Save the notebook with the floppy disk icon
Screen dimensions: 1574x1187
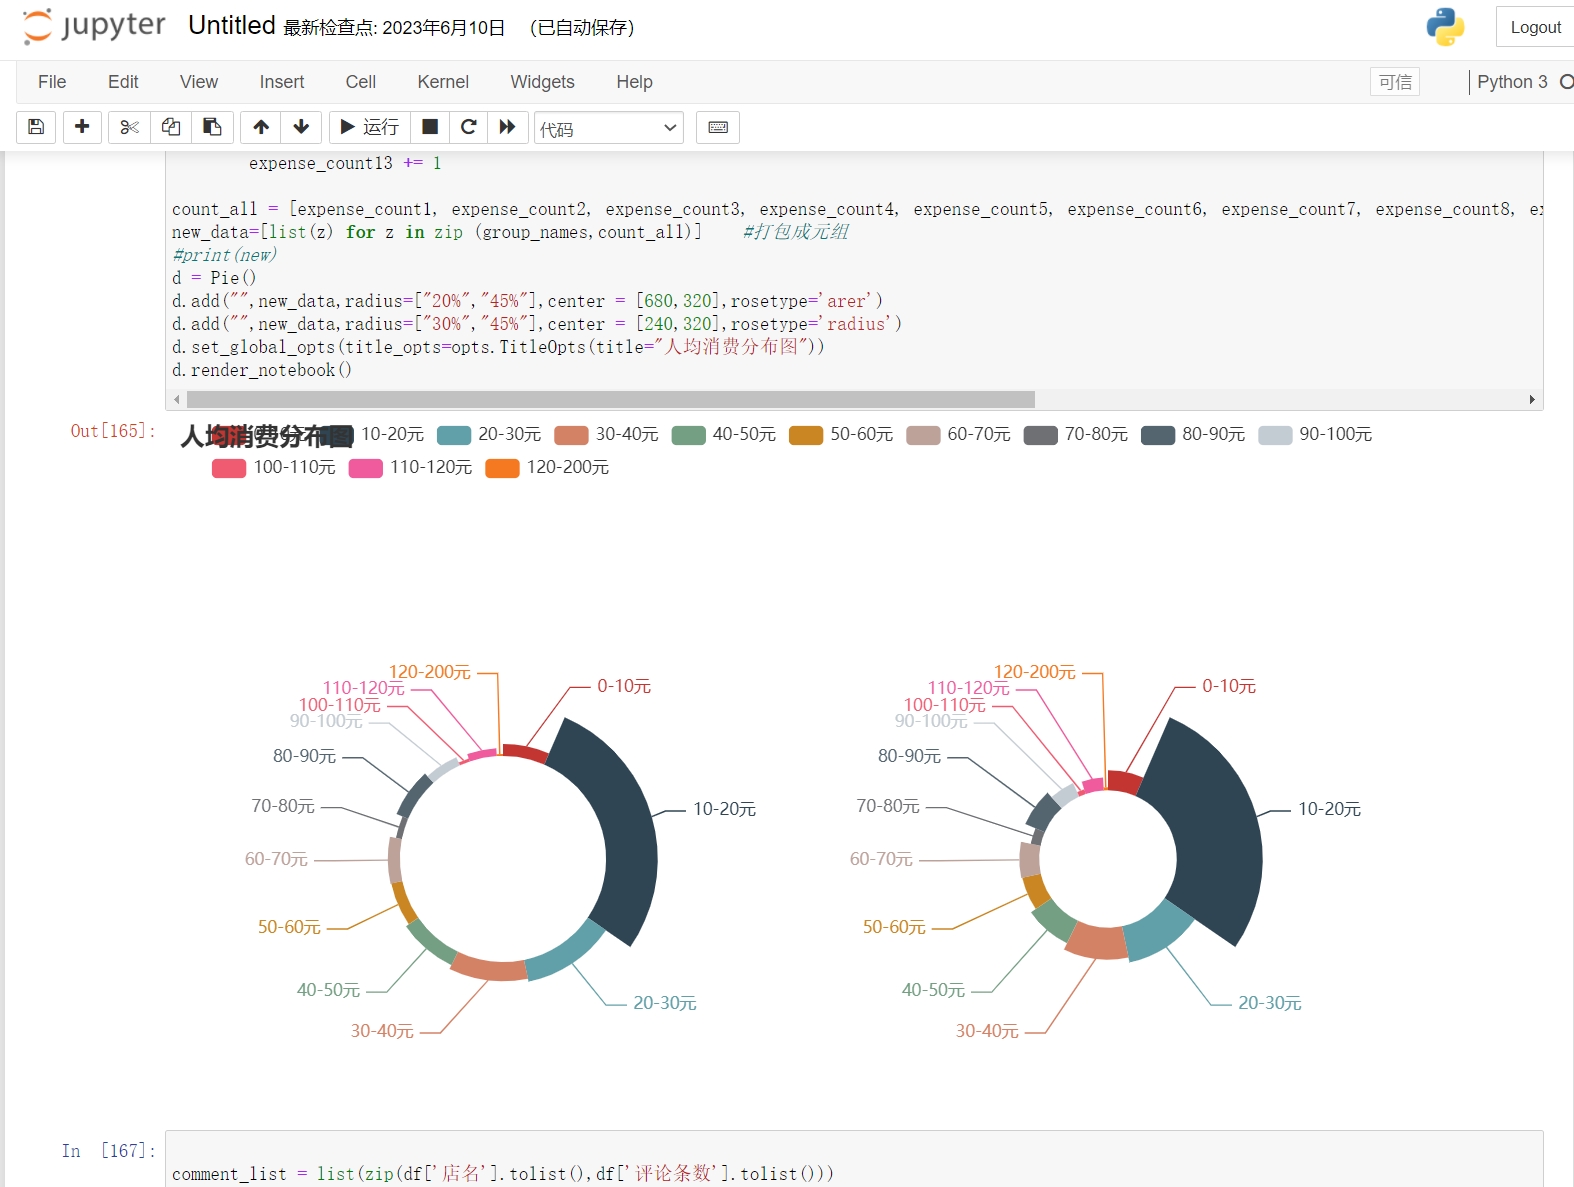pos(36,127)
